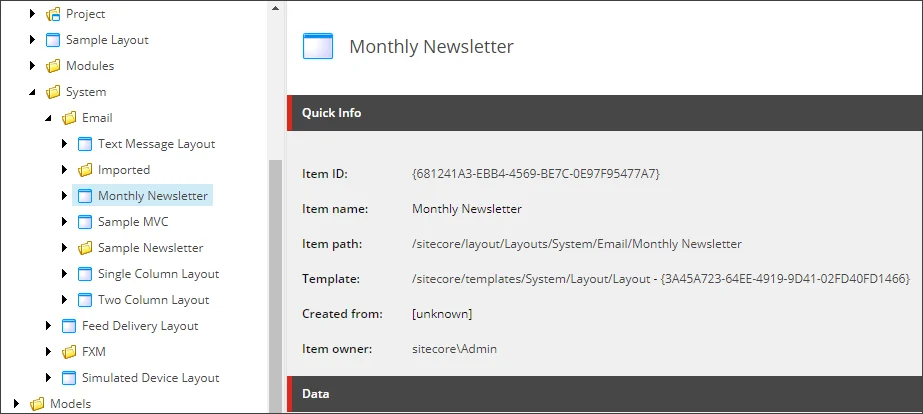Click the Sample MVC layout icon
Screen dimensions: 923x414
[x=85, y=221]
